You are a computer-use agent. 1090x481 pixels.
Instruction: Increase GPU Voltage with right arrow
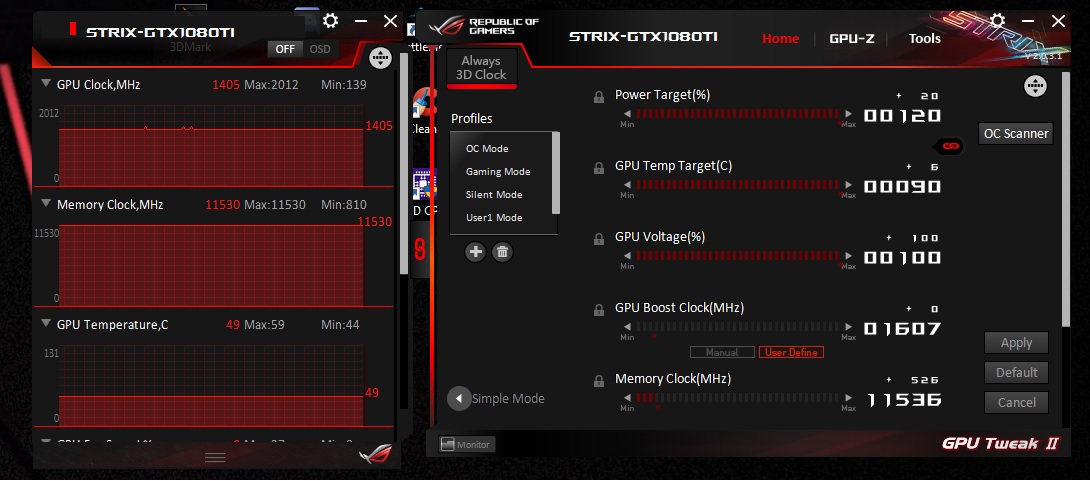[848, 256]
